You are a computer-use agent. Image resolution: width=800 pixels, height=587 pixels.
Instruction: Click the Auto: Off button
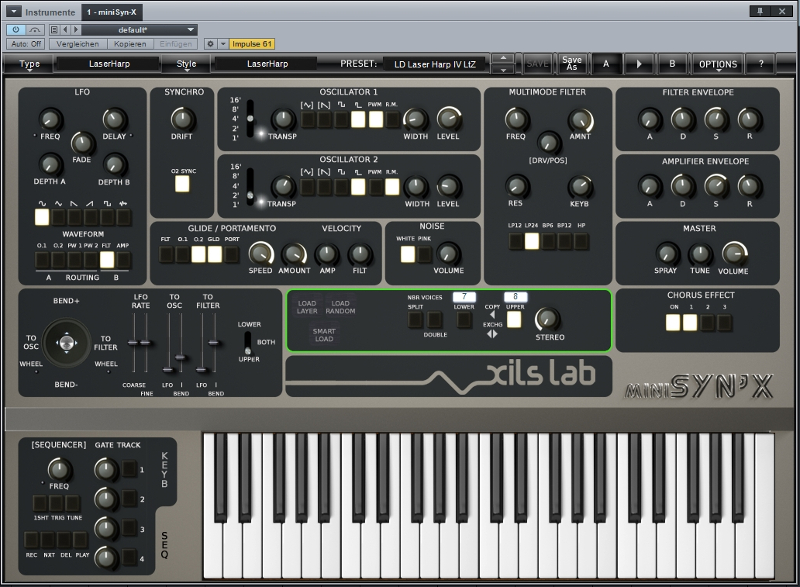[26, 44]
